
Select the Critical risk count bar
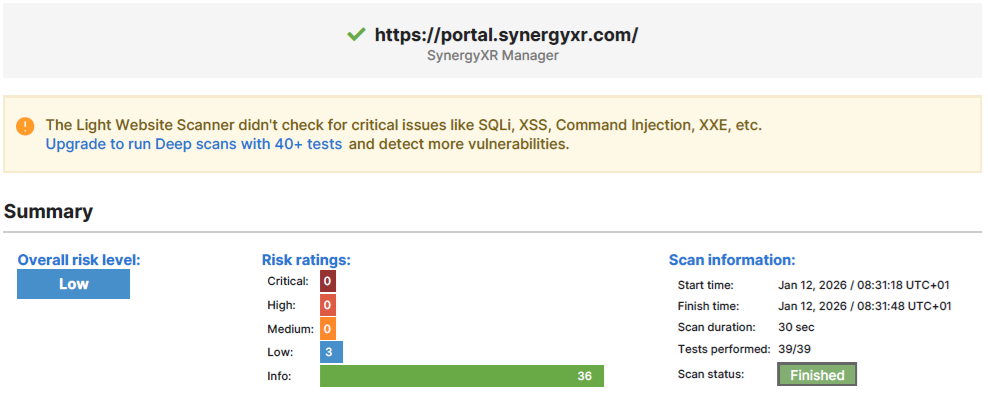click(327, 282)
